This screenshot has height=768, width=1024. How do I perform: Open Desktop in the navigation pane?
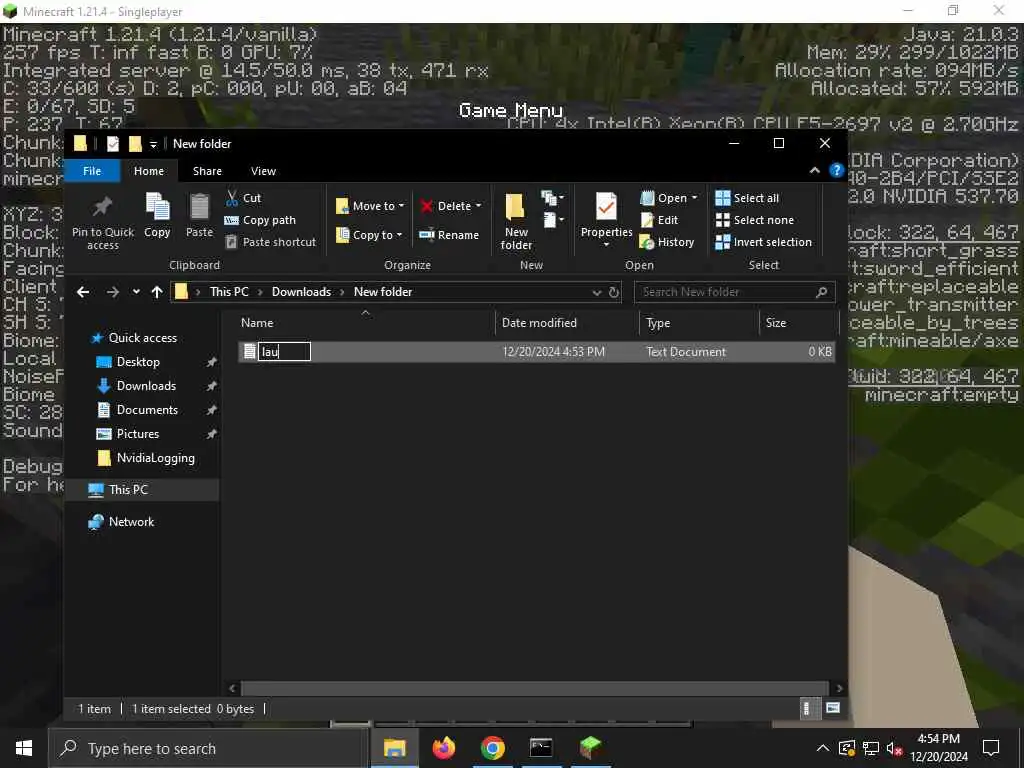point(138,362)
